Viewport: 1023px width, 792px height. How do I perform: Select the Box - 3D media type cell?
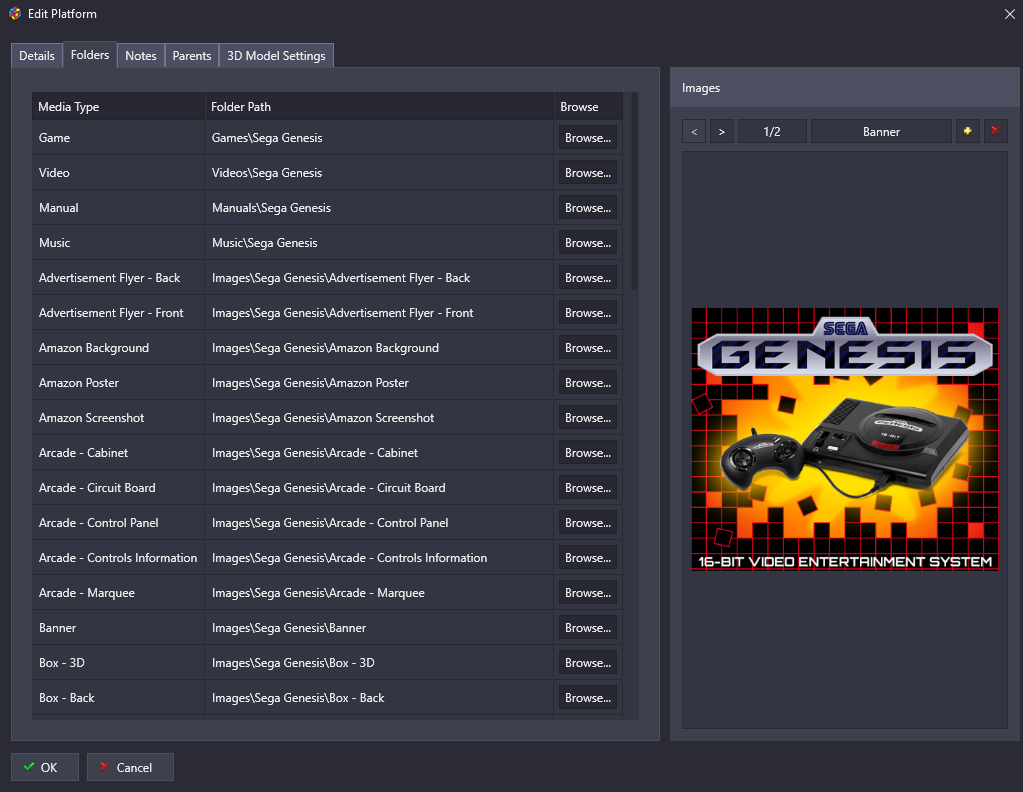[x=118, y=663]
